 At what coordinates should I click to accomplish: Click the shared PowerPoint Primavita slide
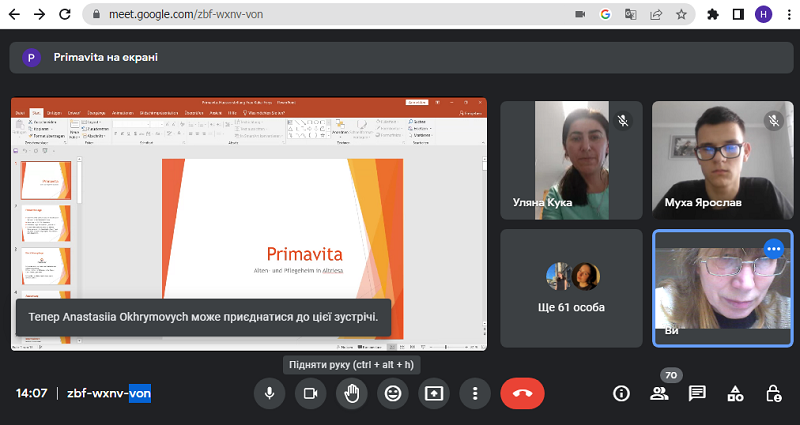283,248
